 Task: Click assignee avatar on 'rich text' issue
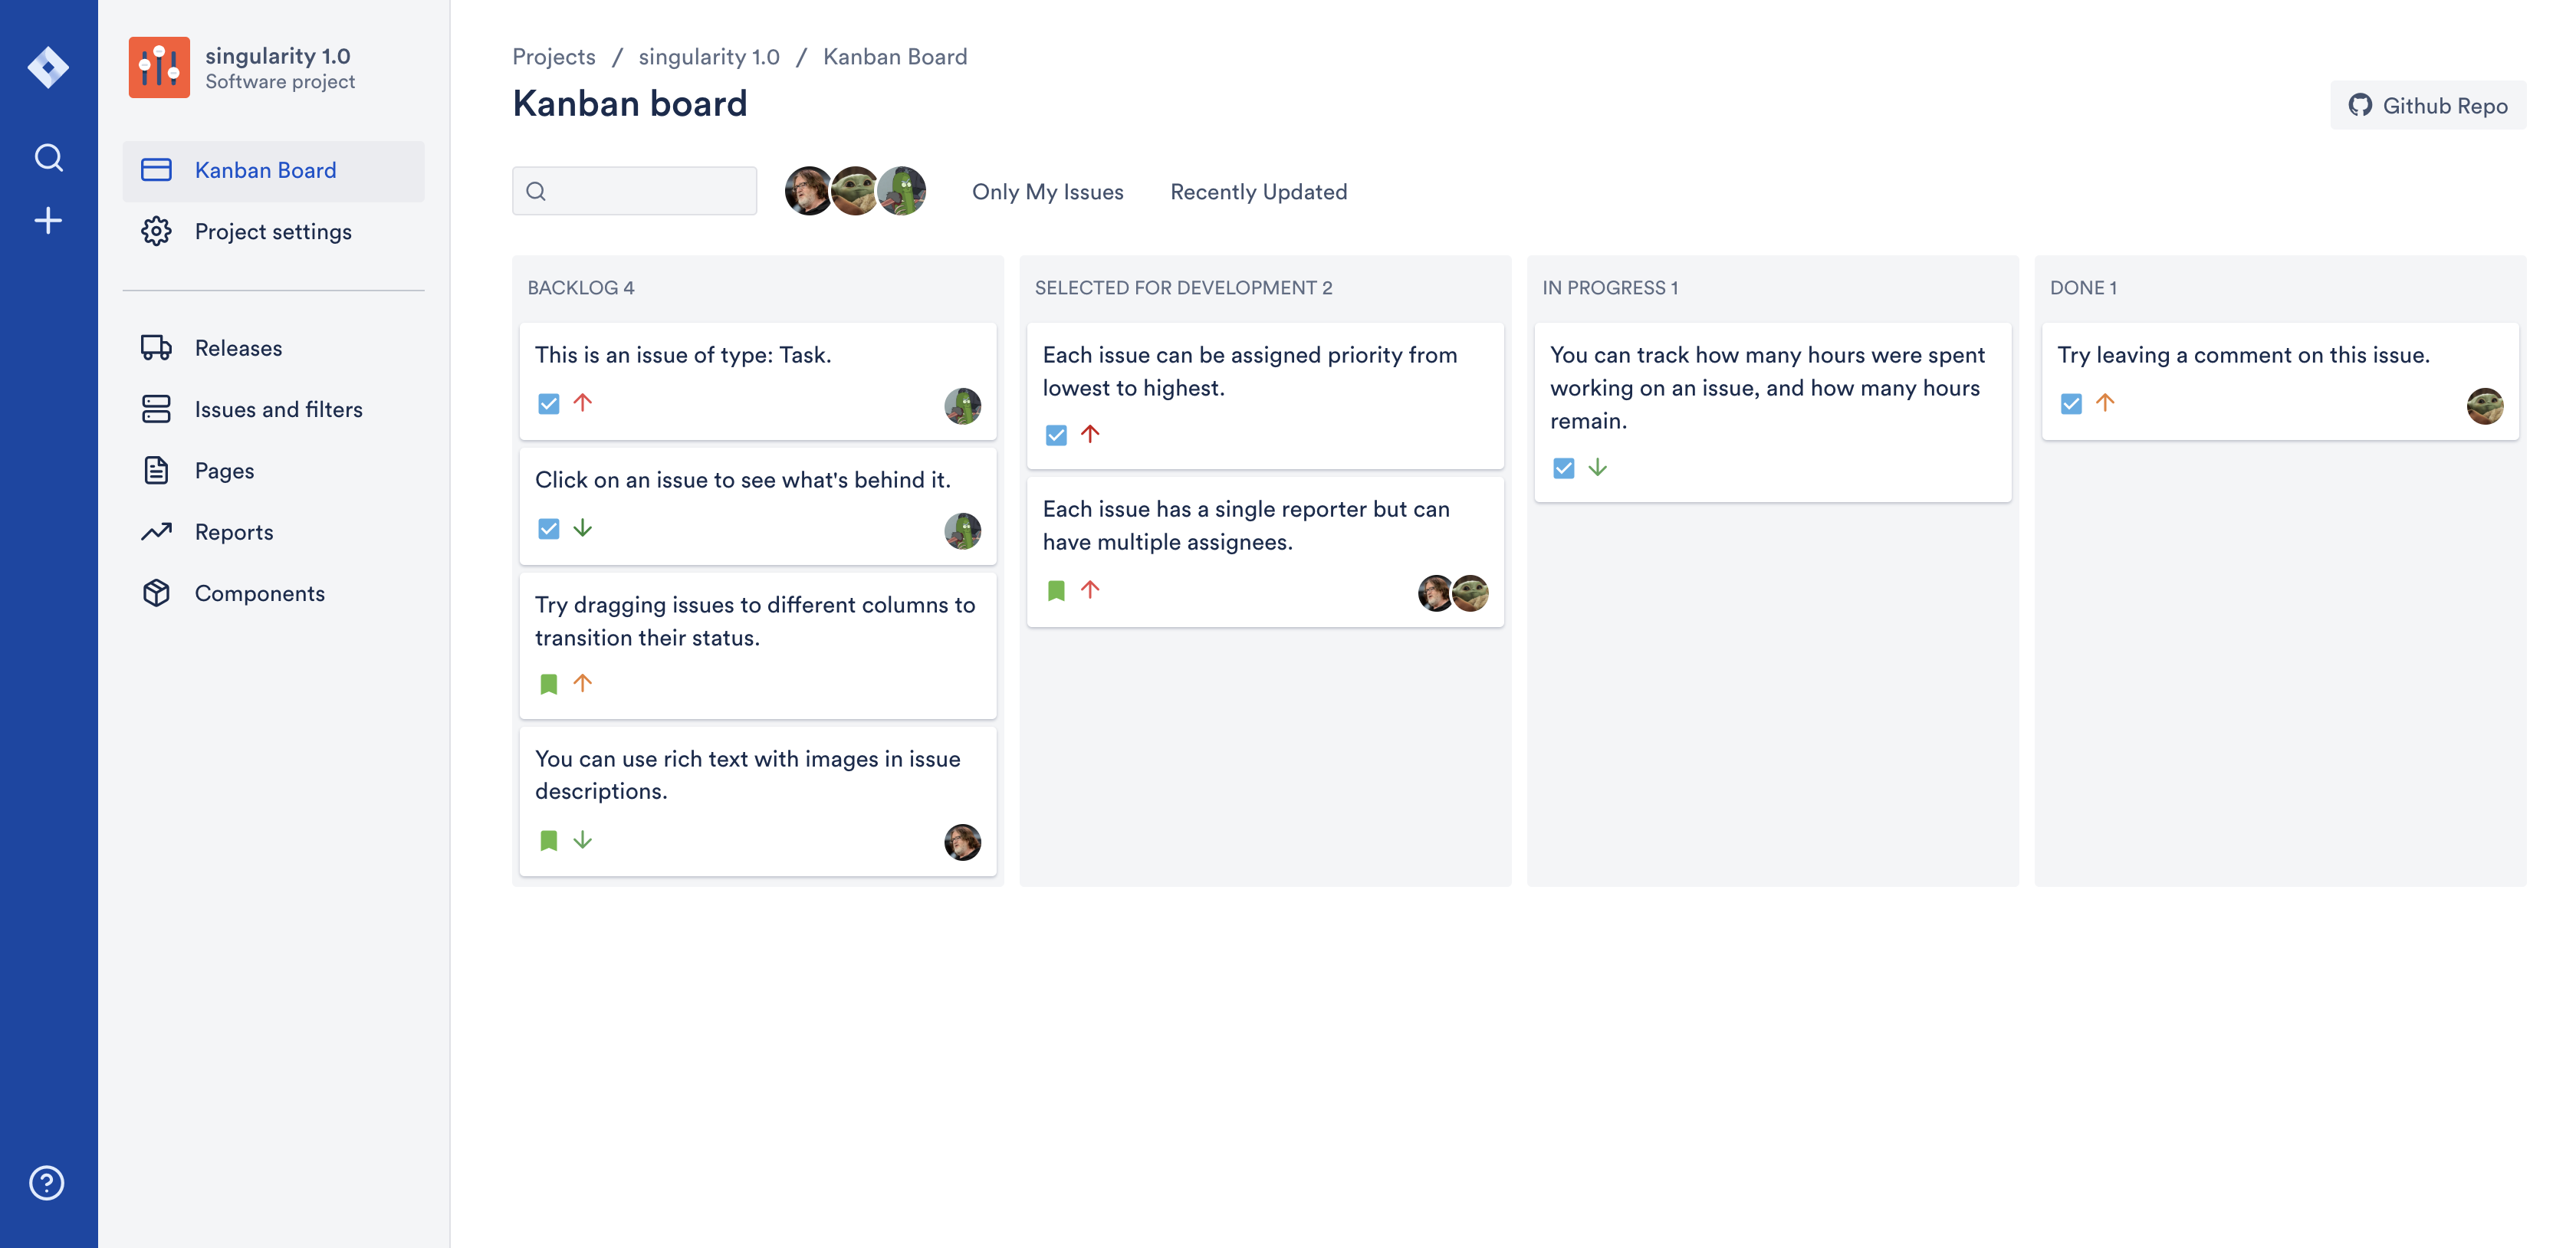tap(962, 842)
